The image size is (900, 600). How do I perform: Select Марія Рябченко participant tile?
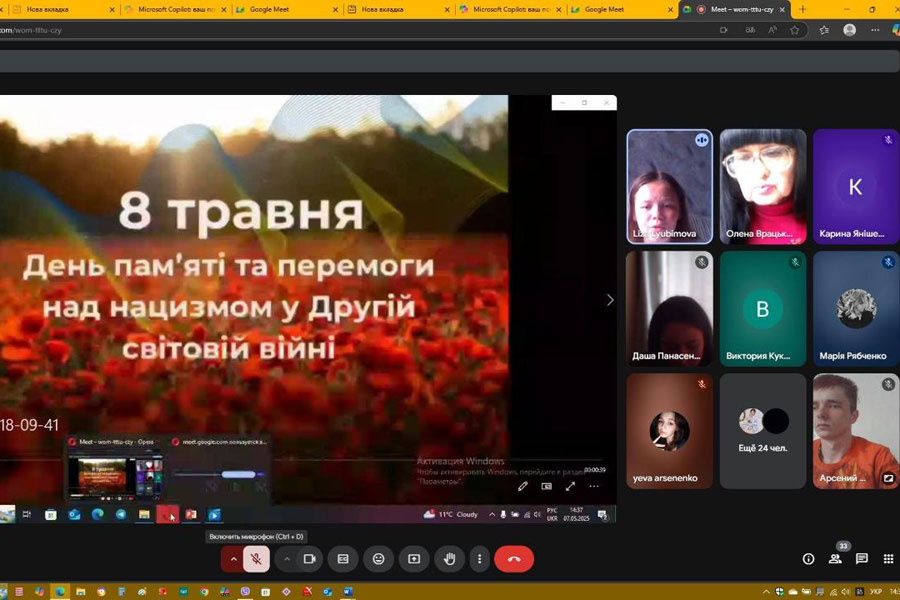click(x=856, y=308)
